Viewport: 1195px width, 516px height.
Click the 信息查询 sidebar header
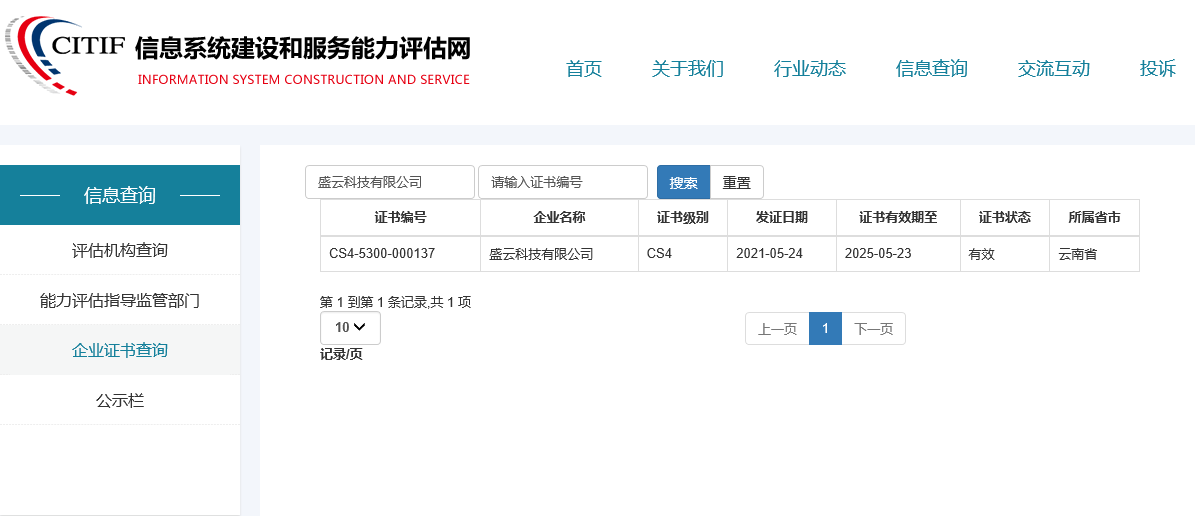(x=120, y=195)
